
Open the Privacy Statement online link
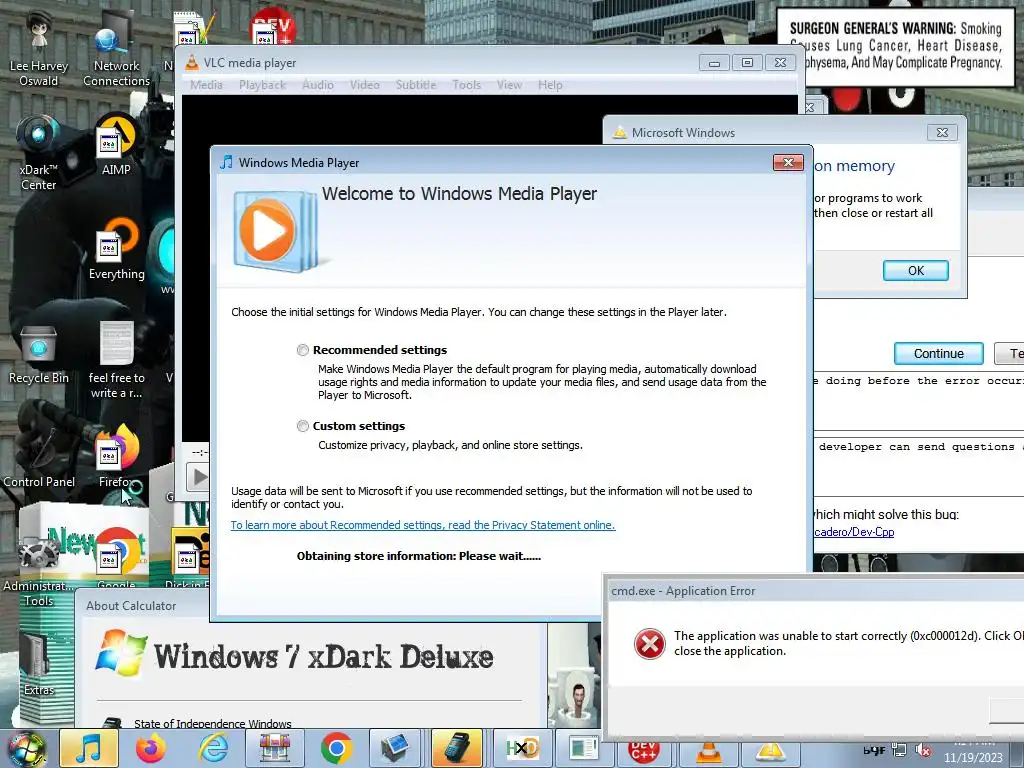(x=423, y=525)
